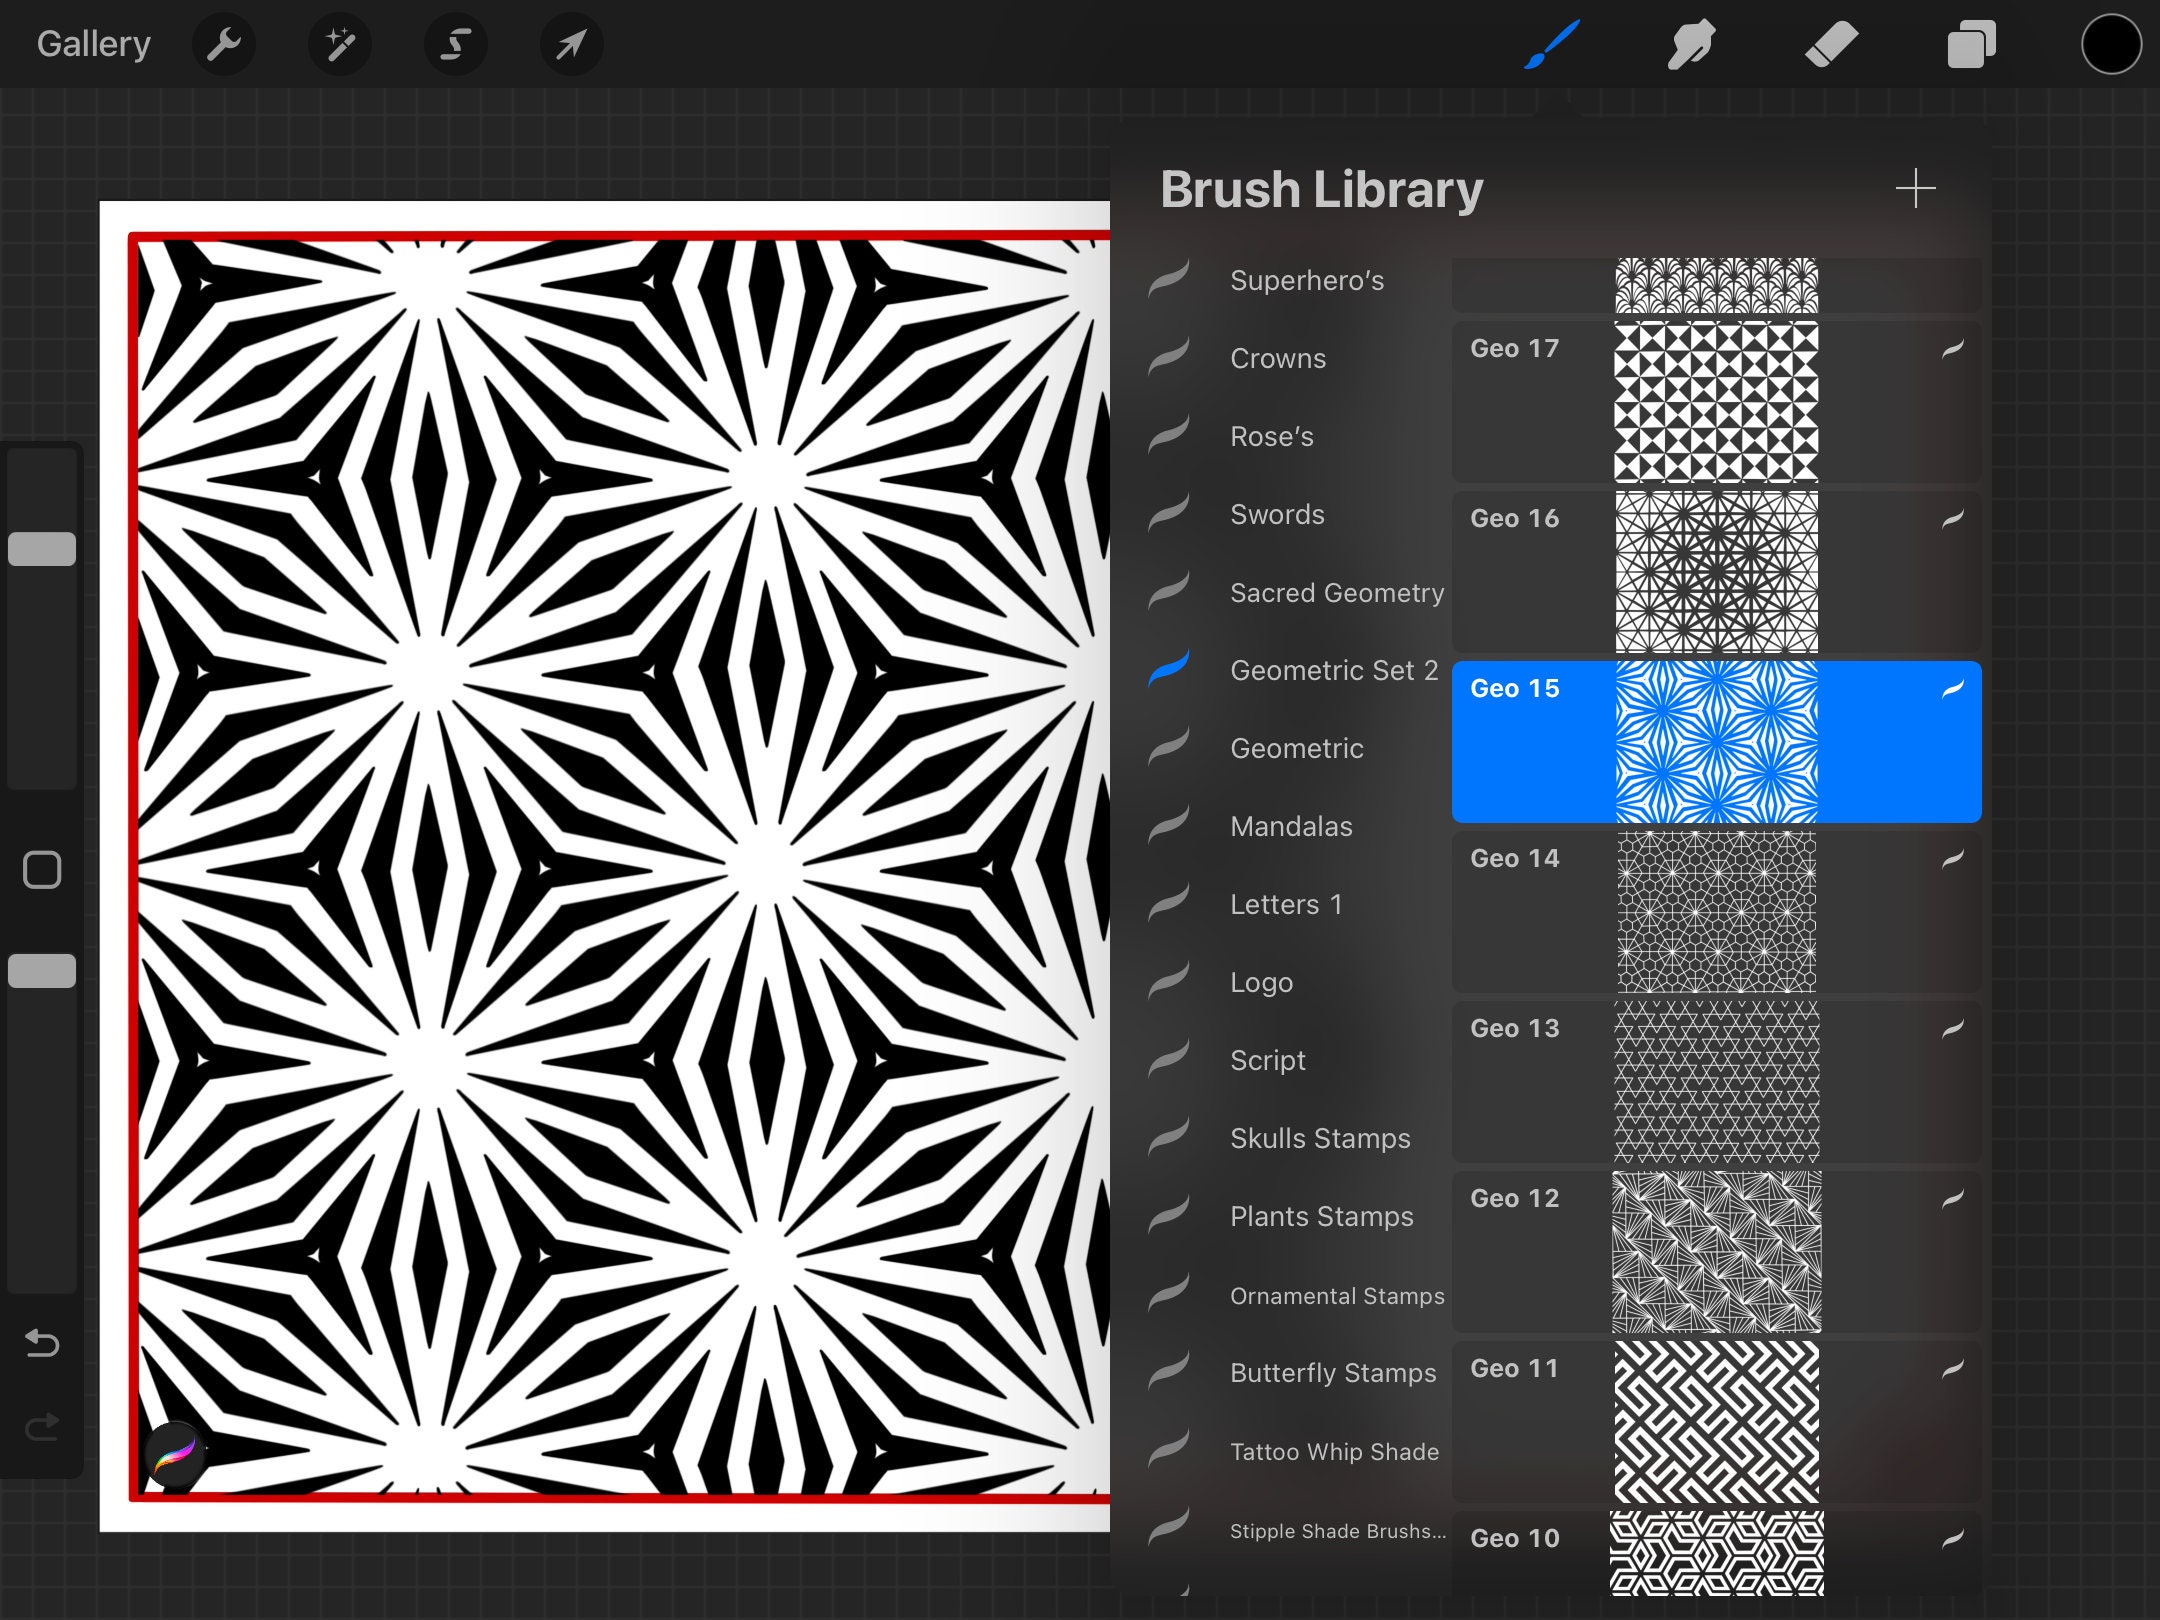Tap the stroke icon on Geo 17 row
The width and height of the screenshot is (2160, 1620).
pos(1952,349)
